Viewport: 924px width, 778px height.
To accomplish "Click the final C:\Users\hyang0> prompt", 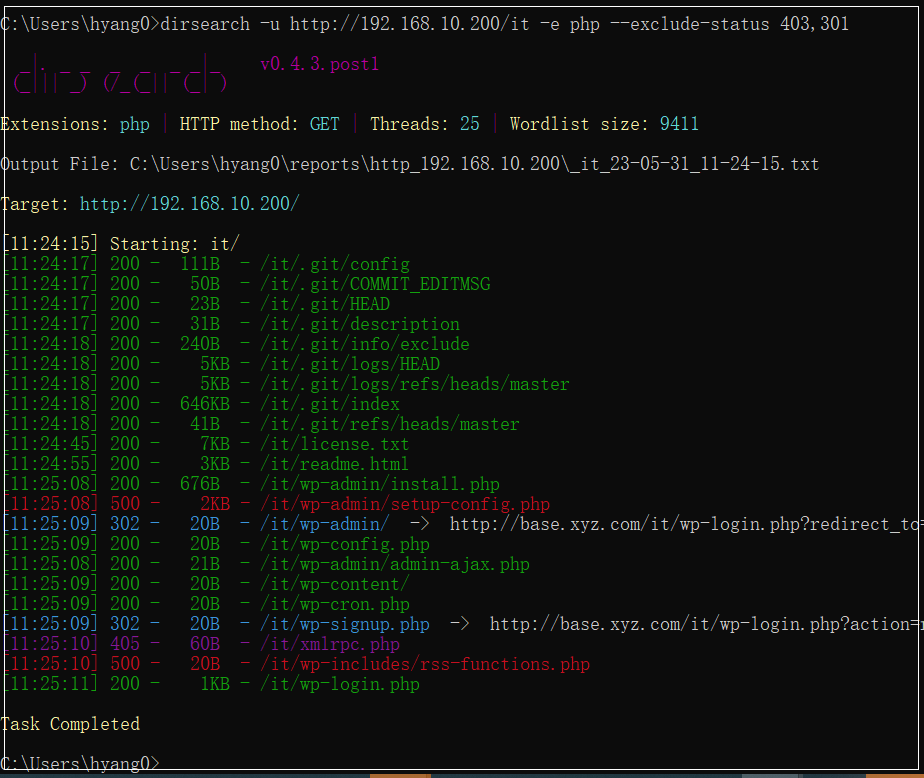I will (80, 763).
